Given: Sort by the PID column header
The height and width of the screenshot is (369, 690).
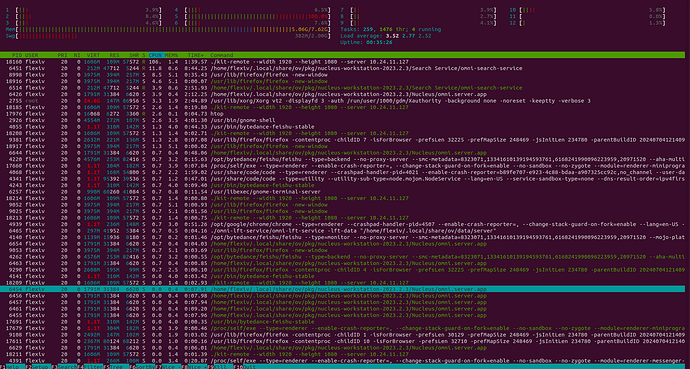Looking at the screenshot, I should pos(17,55).
